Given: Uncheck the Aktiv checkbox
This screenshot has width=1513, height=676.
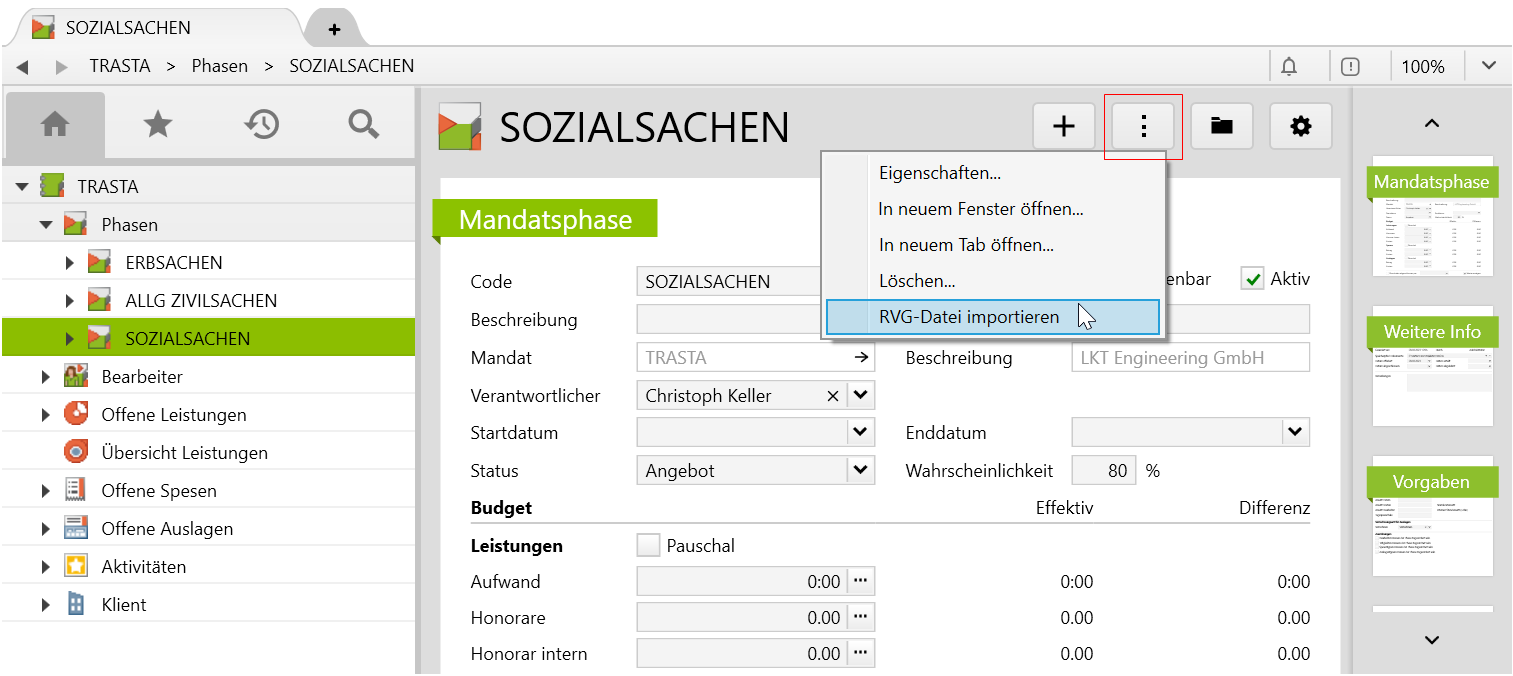Looking at the screenshot, I should [x=1252, y=279].
